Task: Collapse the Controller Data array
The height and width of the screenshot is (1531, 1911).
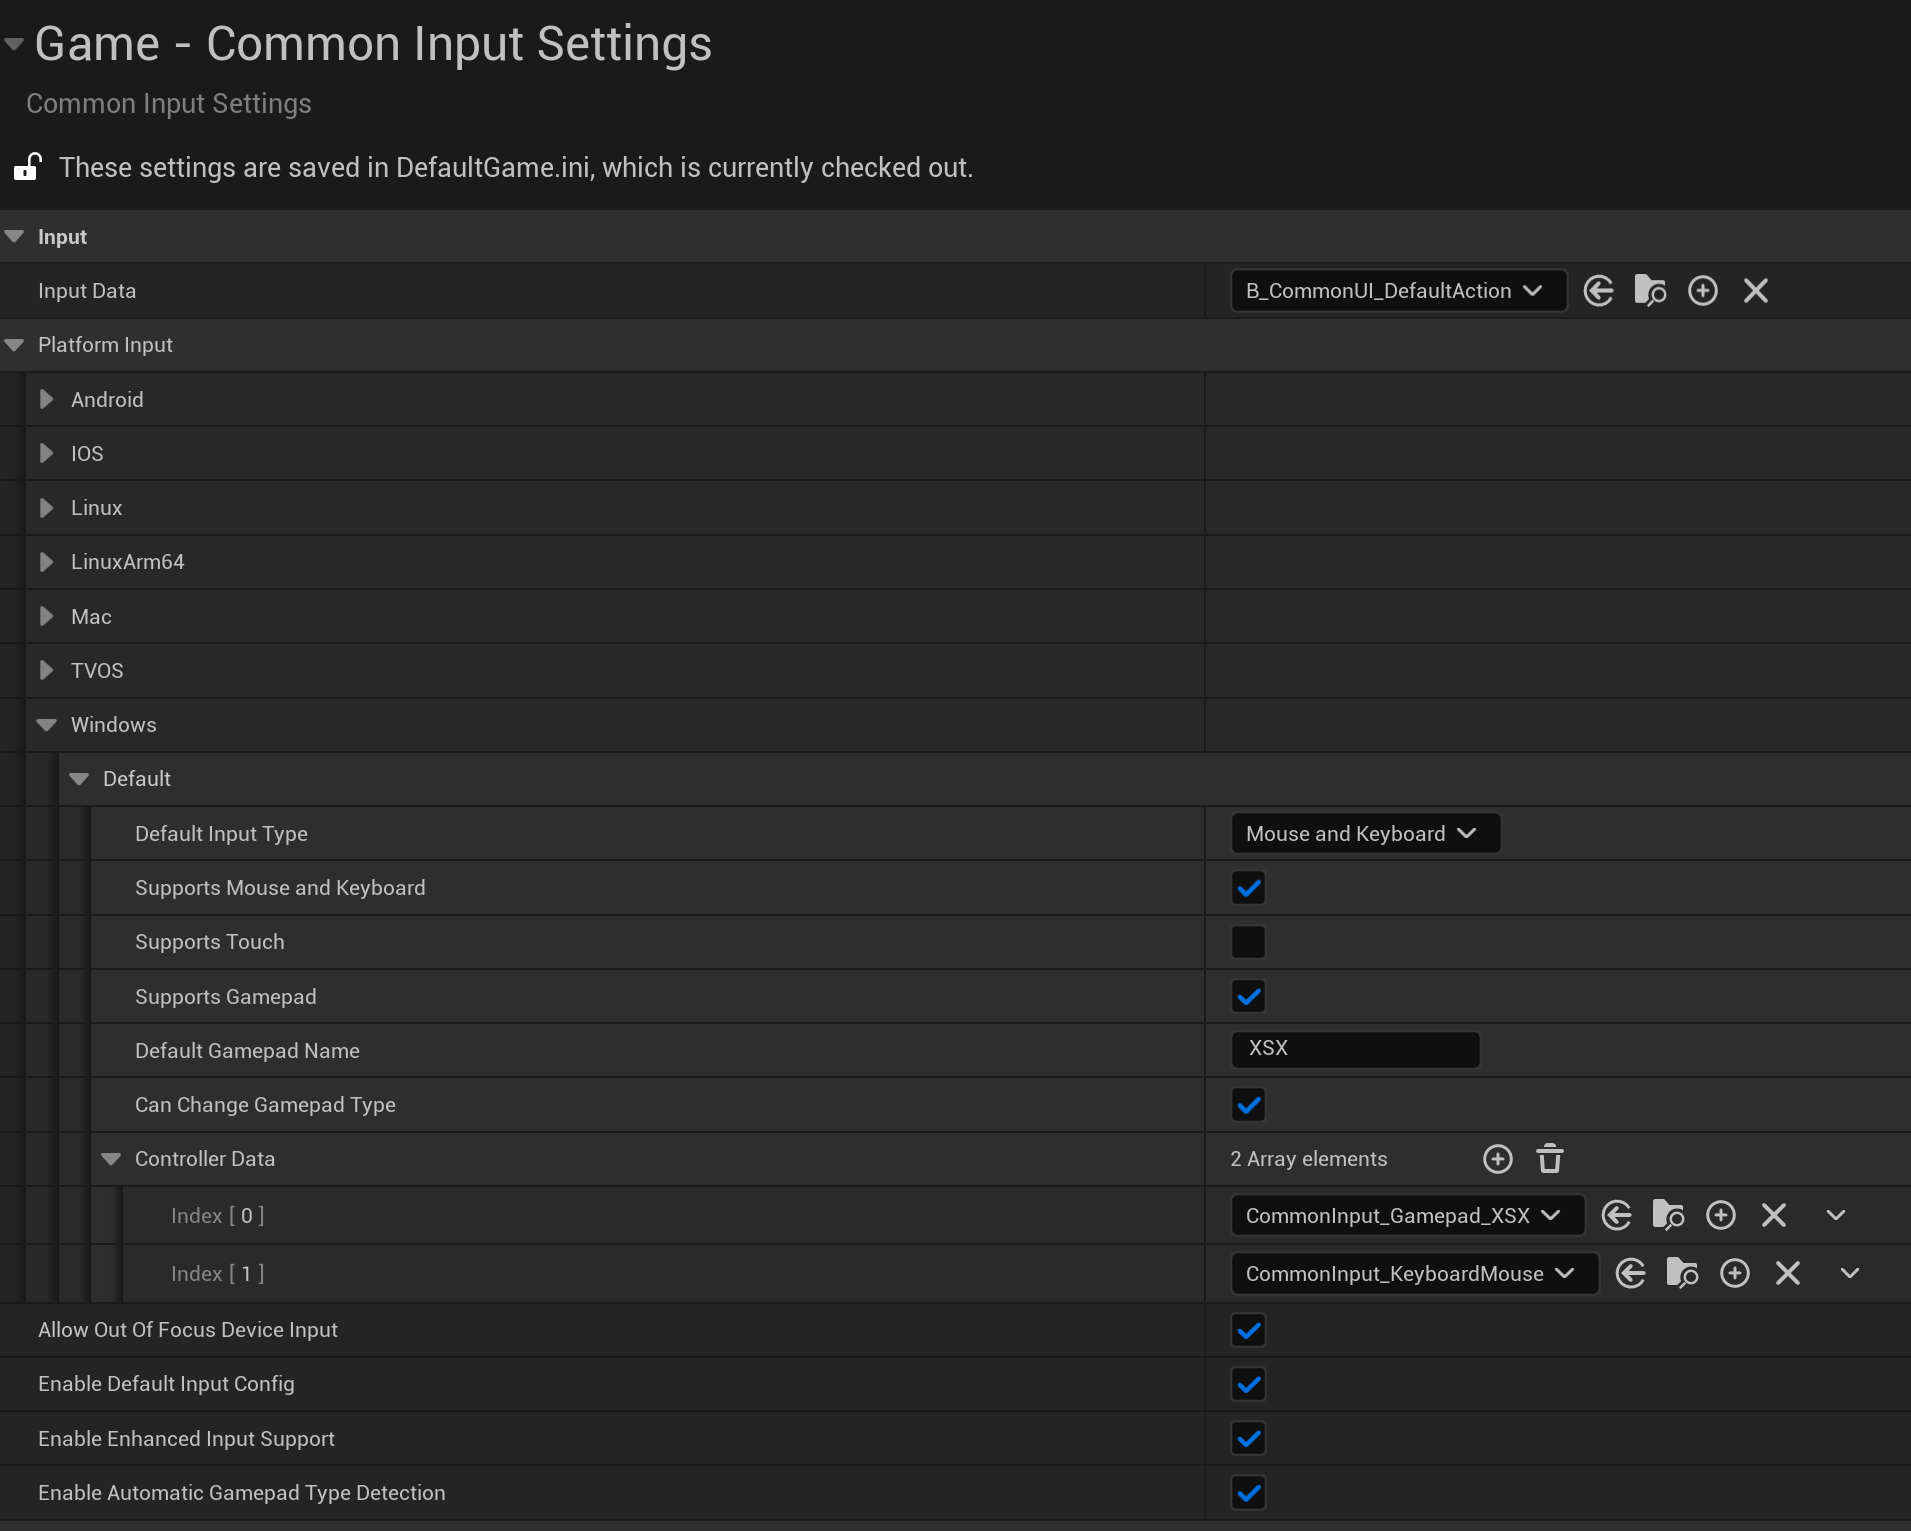Action: 111,1159
